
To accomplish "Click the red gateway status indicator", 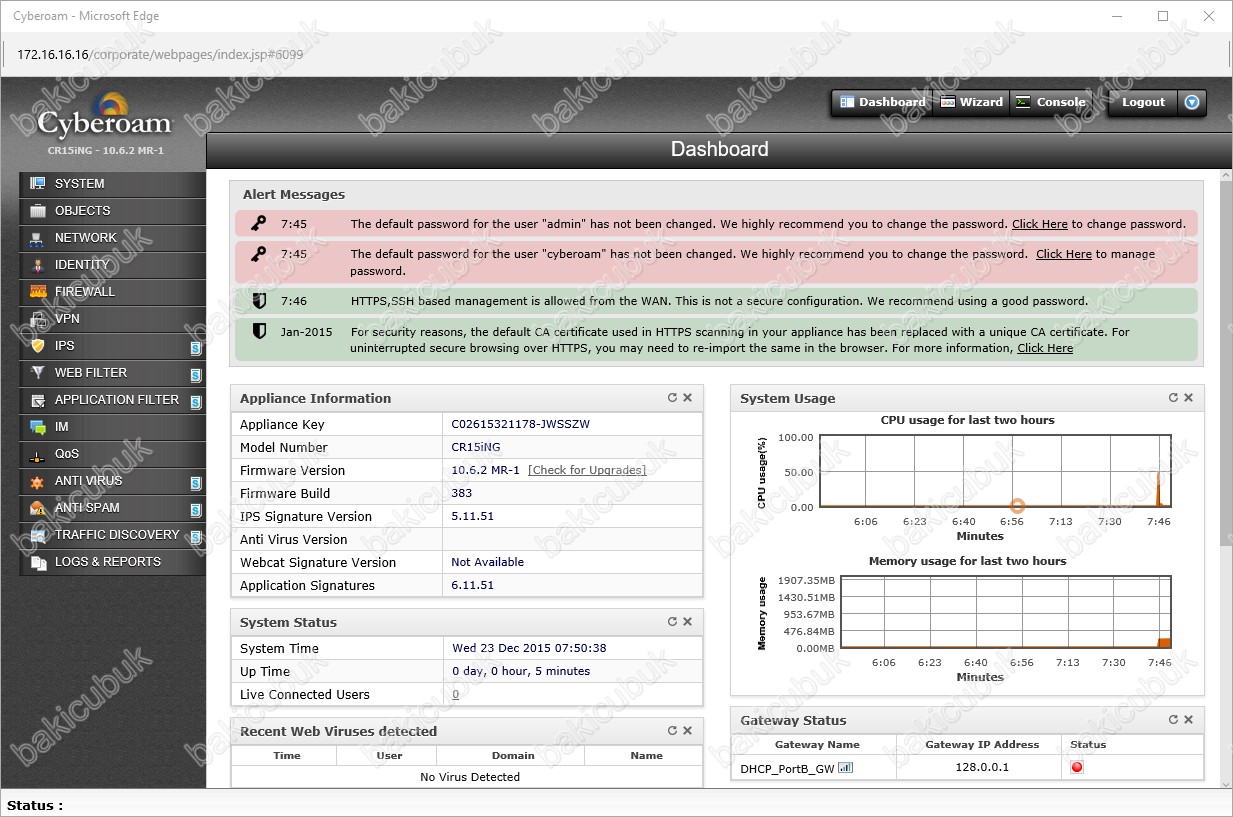I will (x=1077, y=768).
